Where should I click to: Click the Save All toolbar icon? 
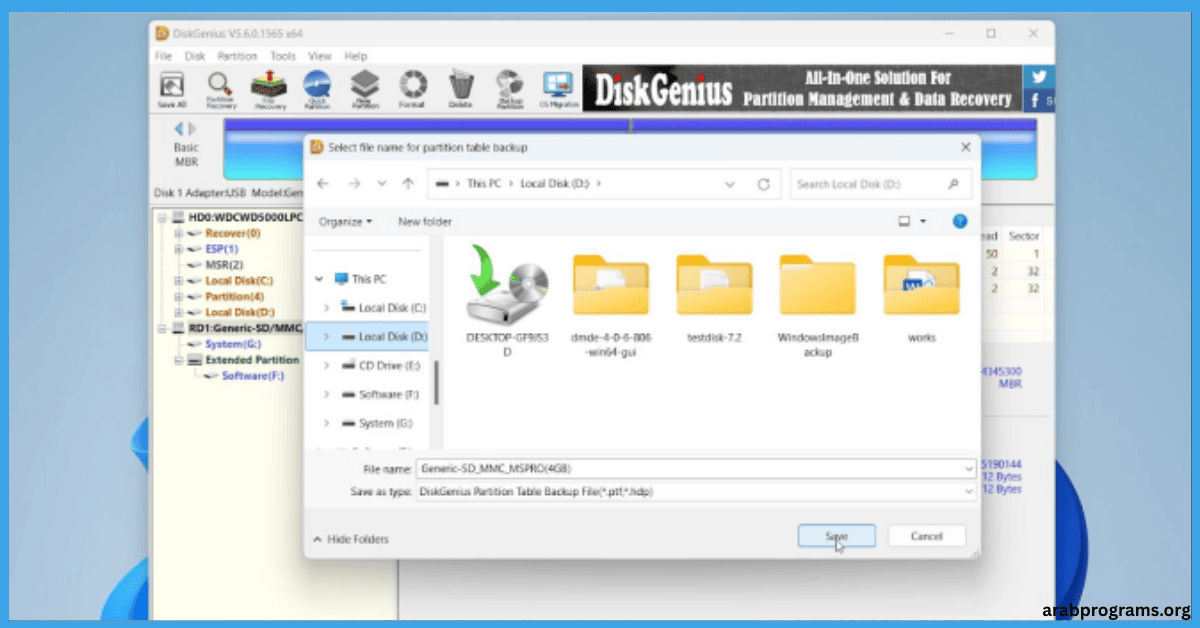(x=172, y=89)
